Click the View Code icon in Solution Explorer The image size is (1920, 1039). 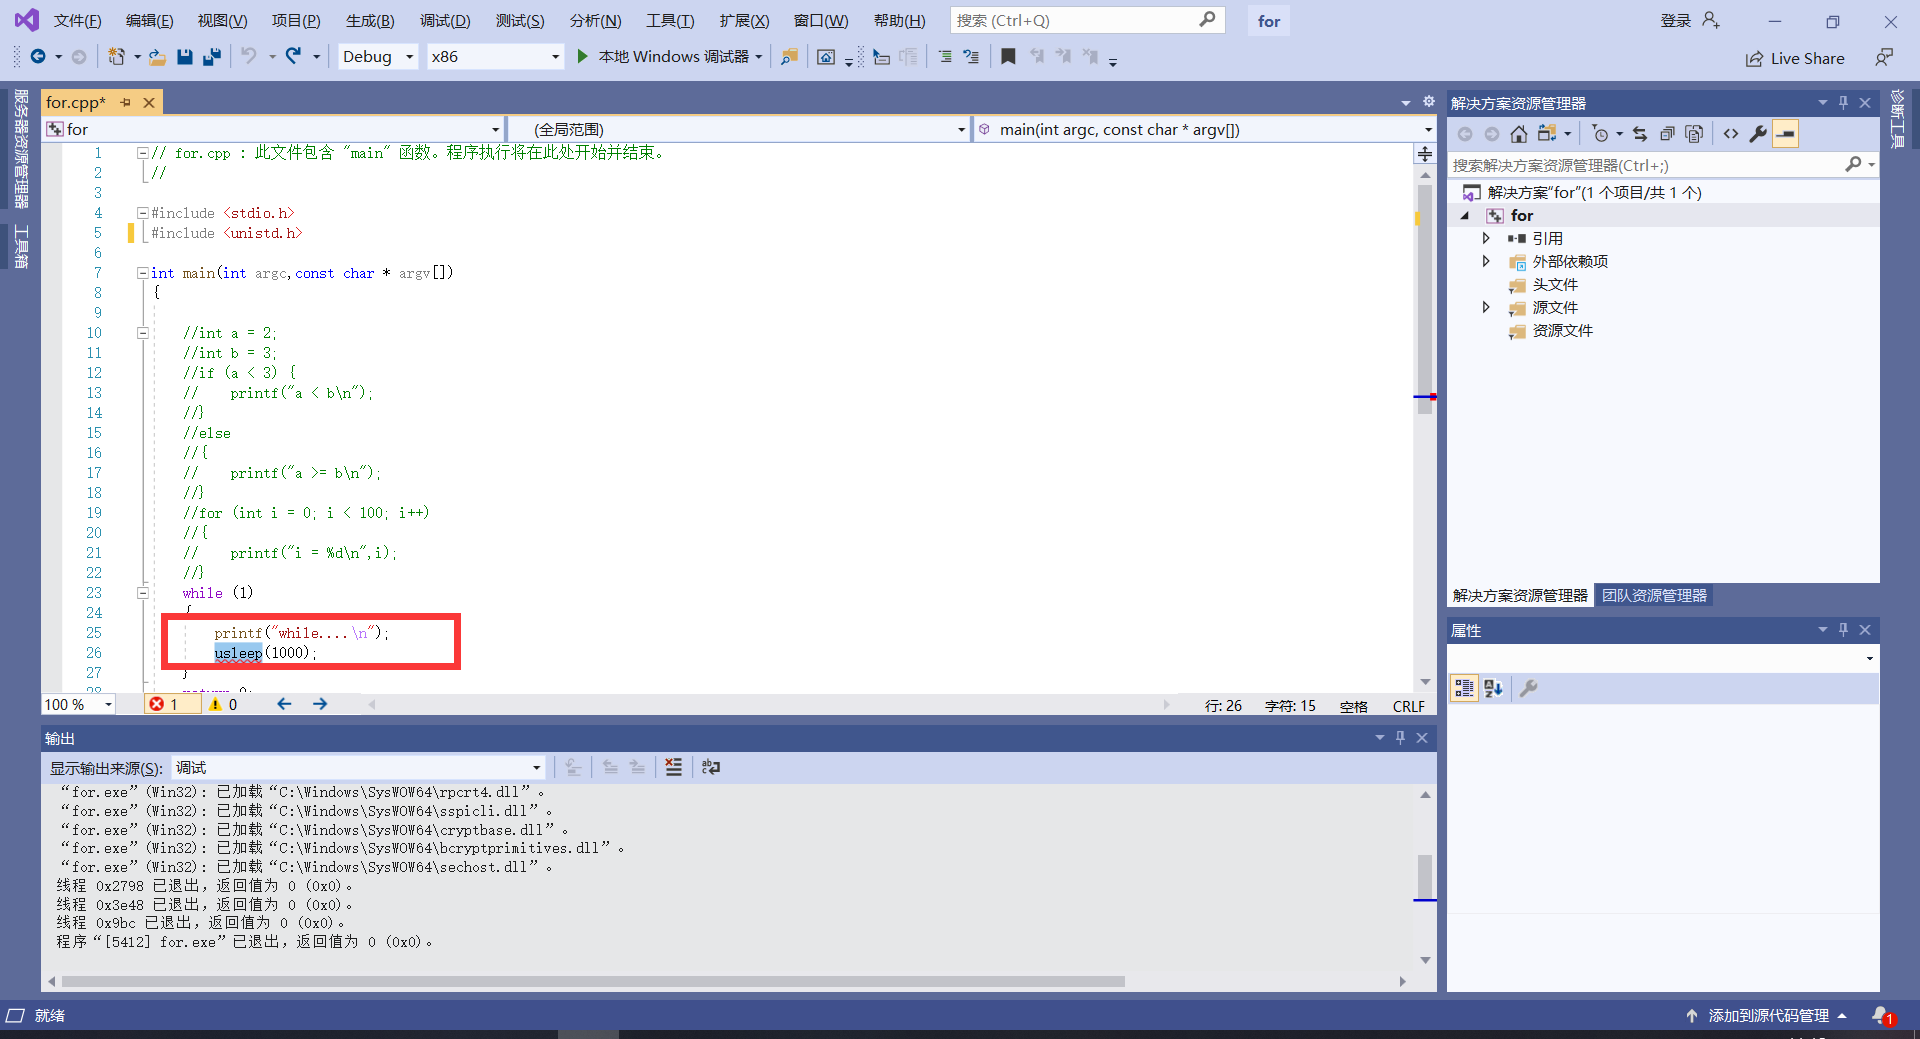point(1731,134)
